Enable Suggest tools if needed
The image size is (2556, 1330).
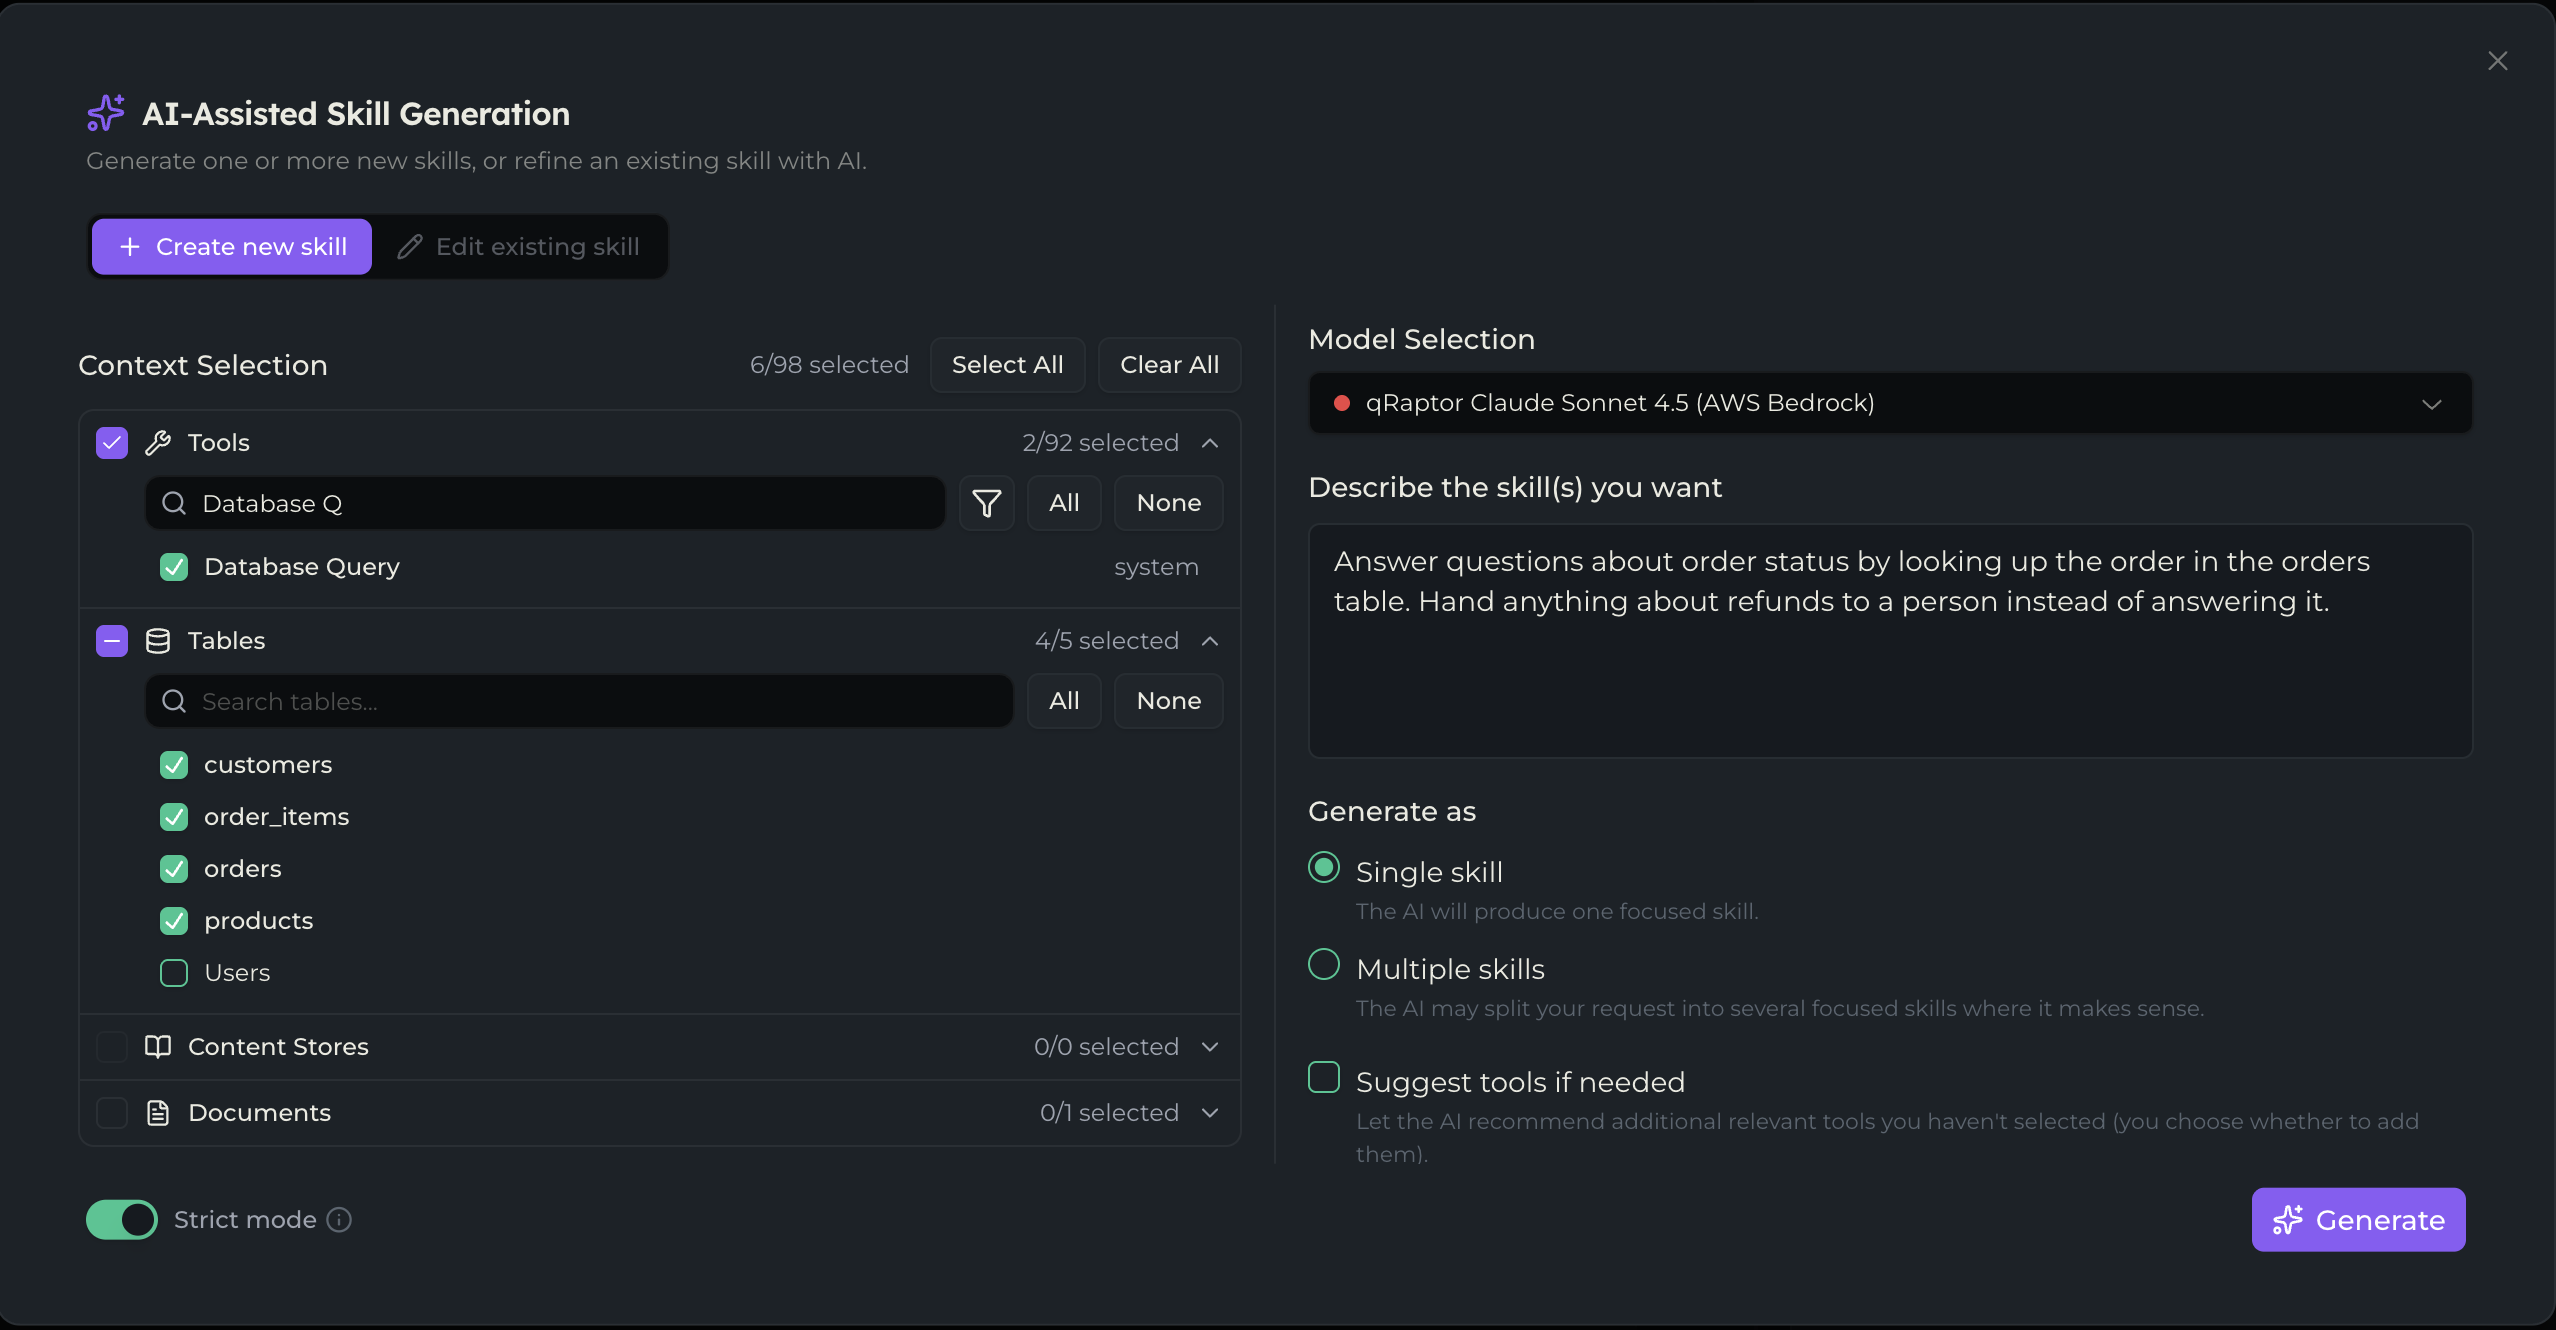(1324, 1077)
